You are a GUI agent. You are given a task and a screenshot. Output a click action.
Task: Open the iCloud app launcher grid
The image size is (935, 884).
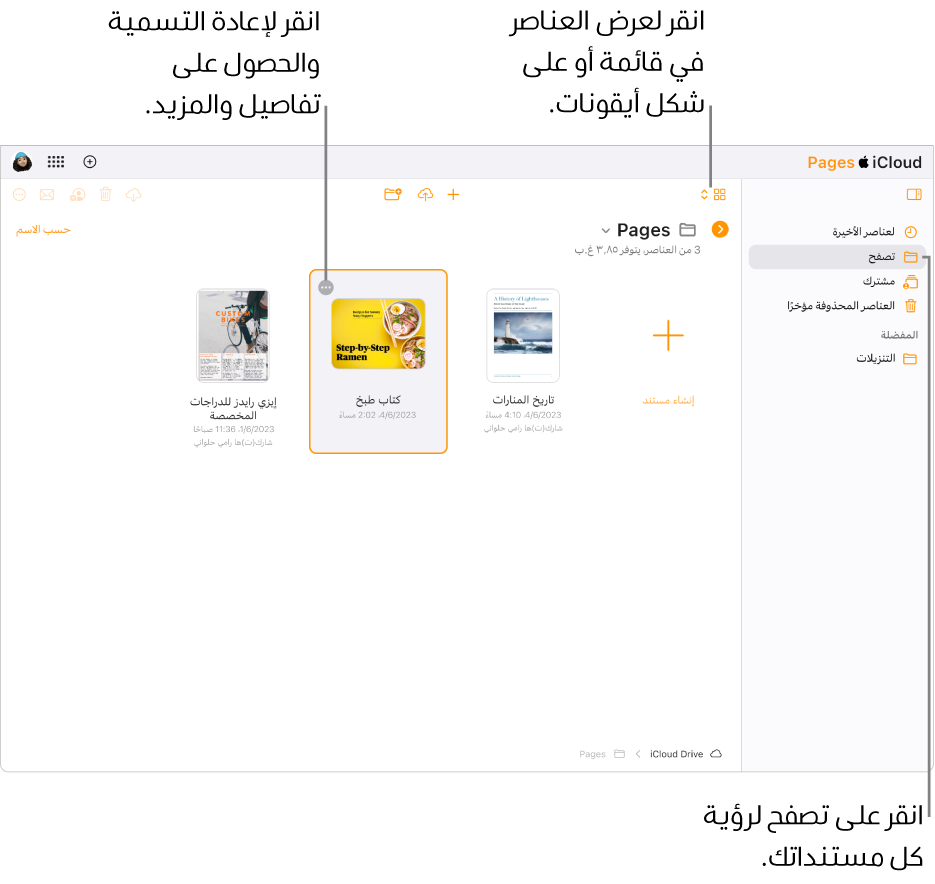pos(56,162)
